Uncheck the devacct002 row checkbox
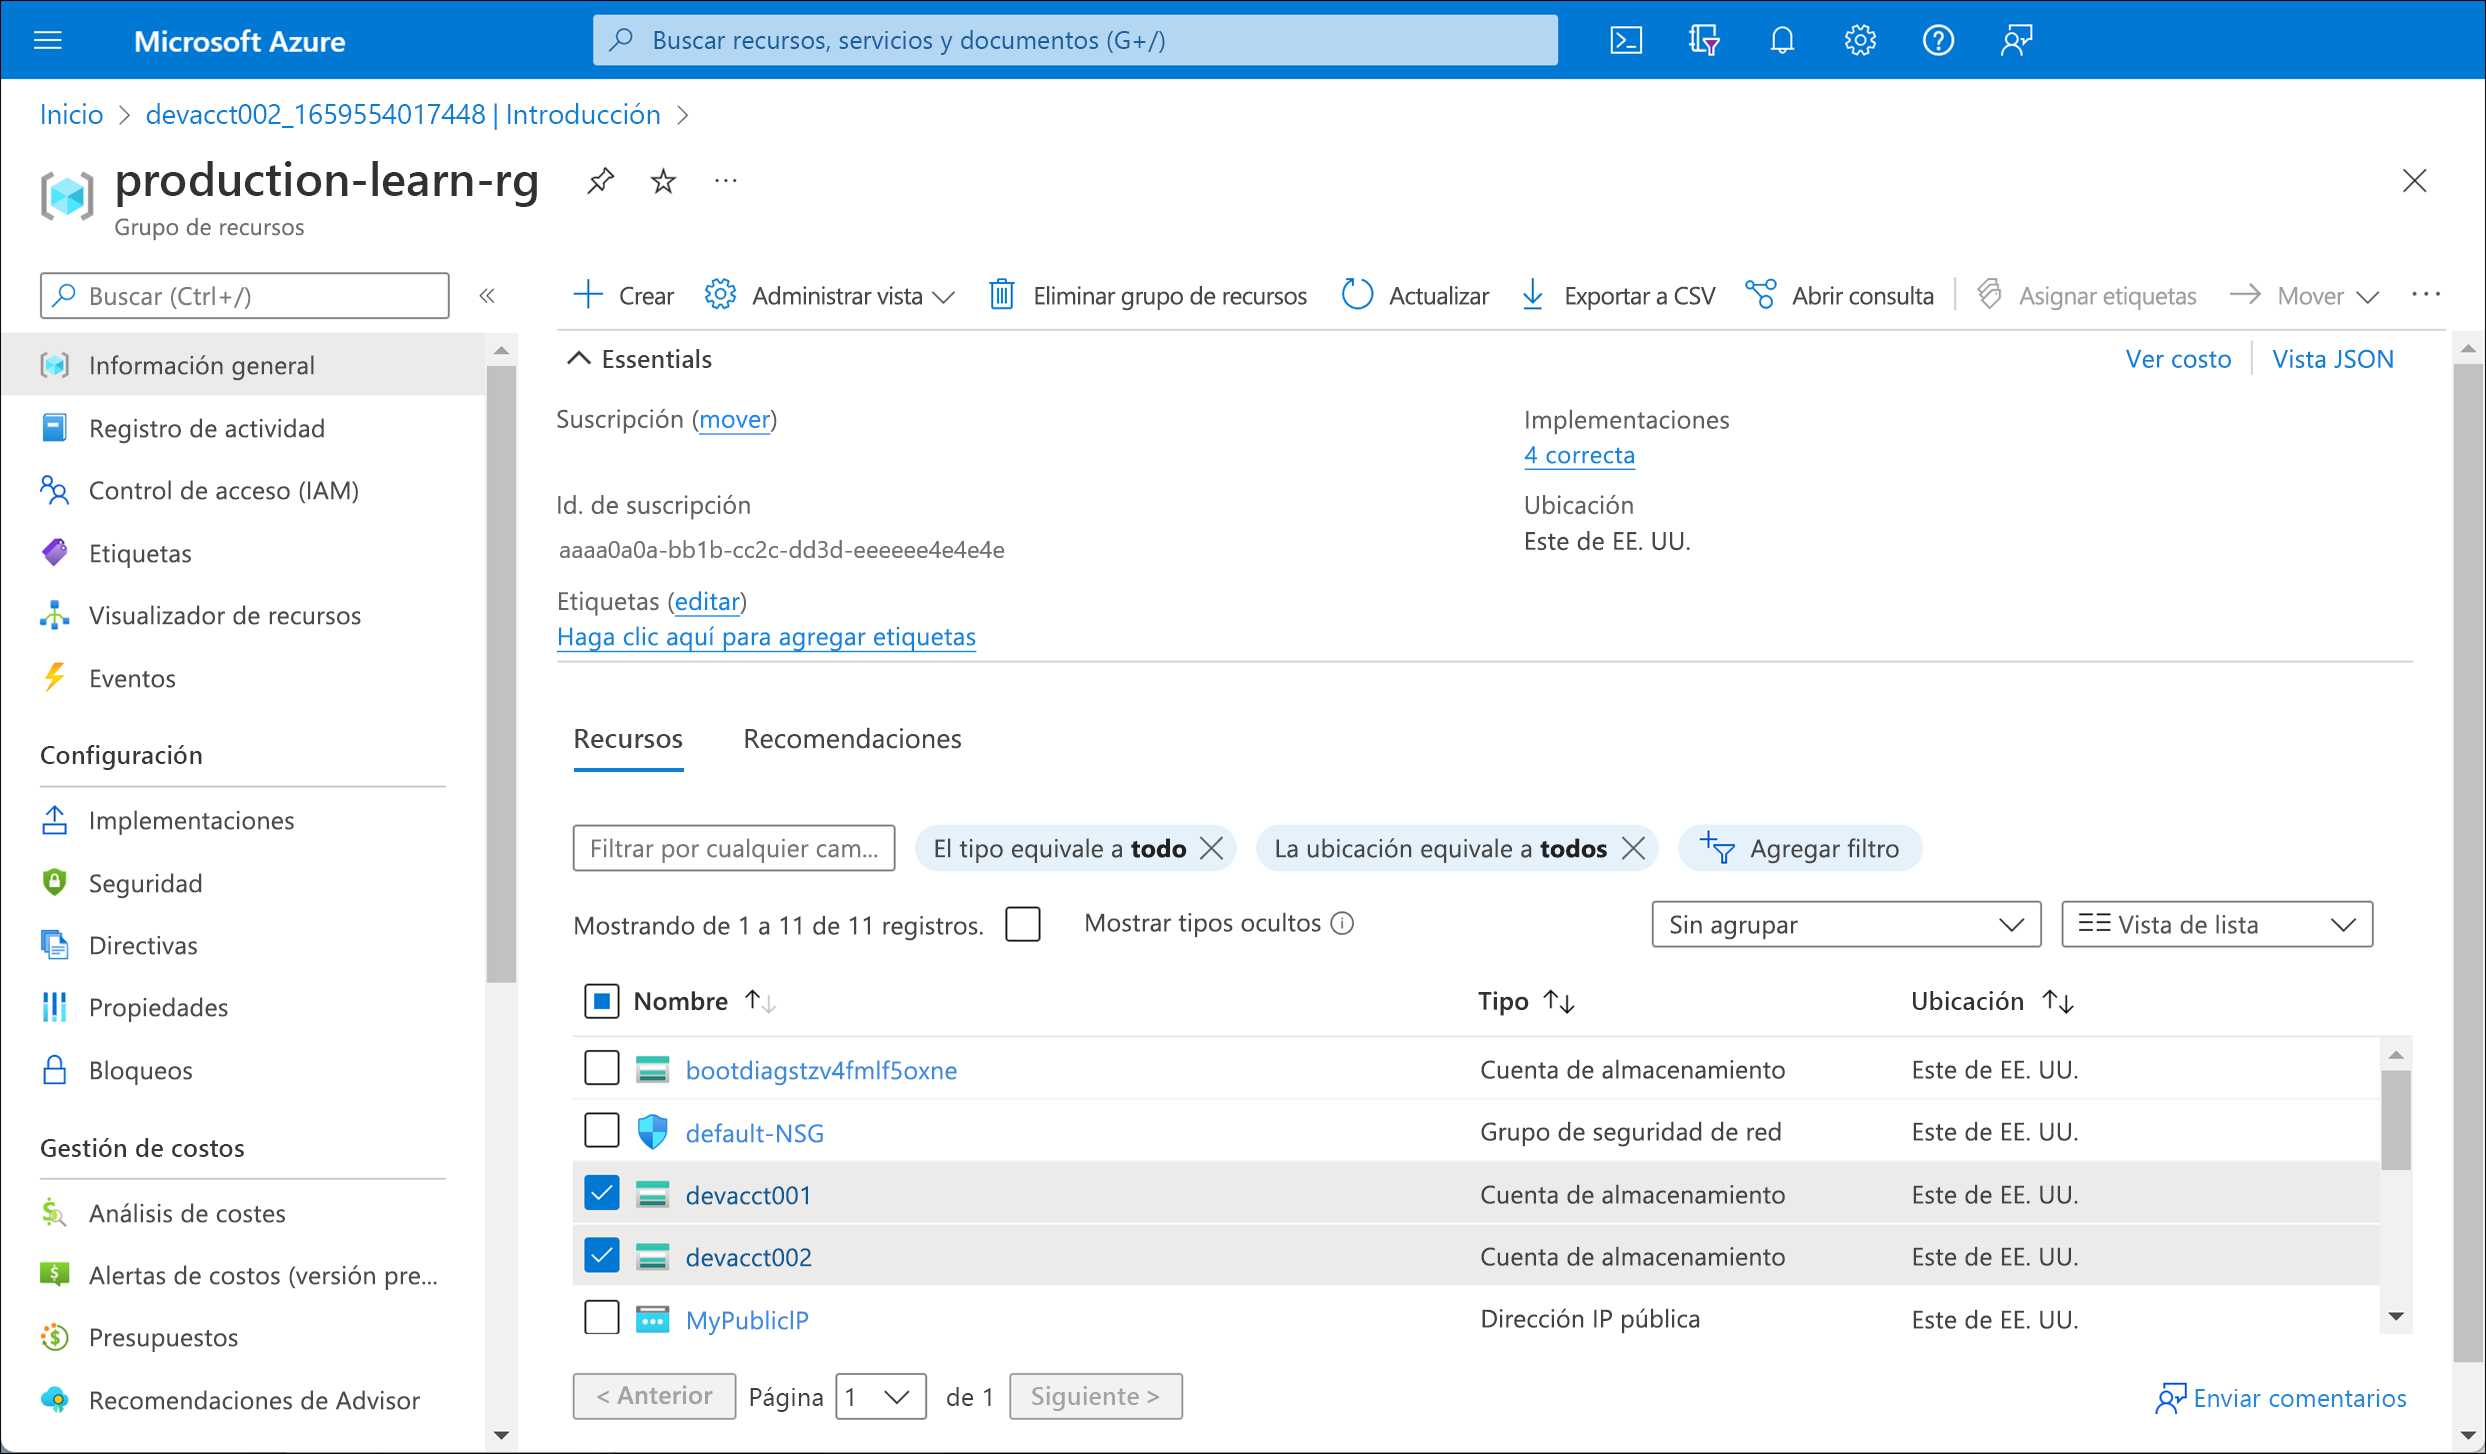The image size is (2486, 1454). click(602, 1255)
